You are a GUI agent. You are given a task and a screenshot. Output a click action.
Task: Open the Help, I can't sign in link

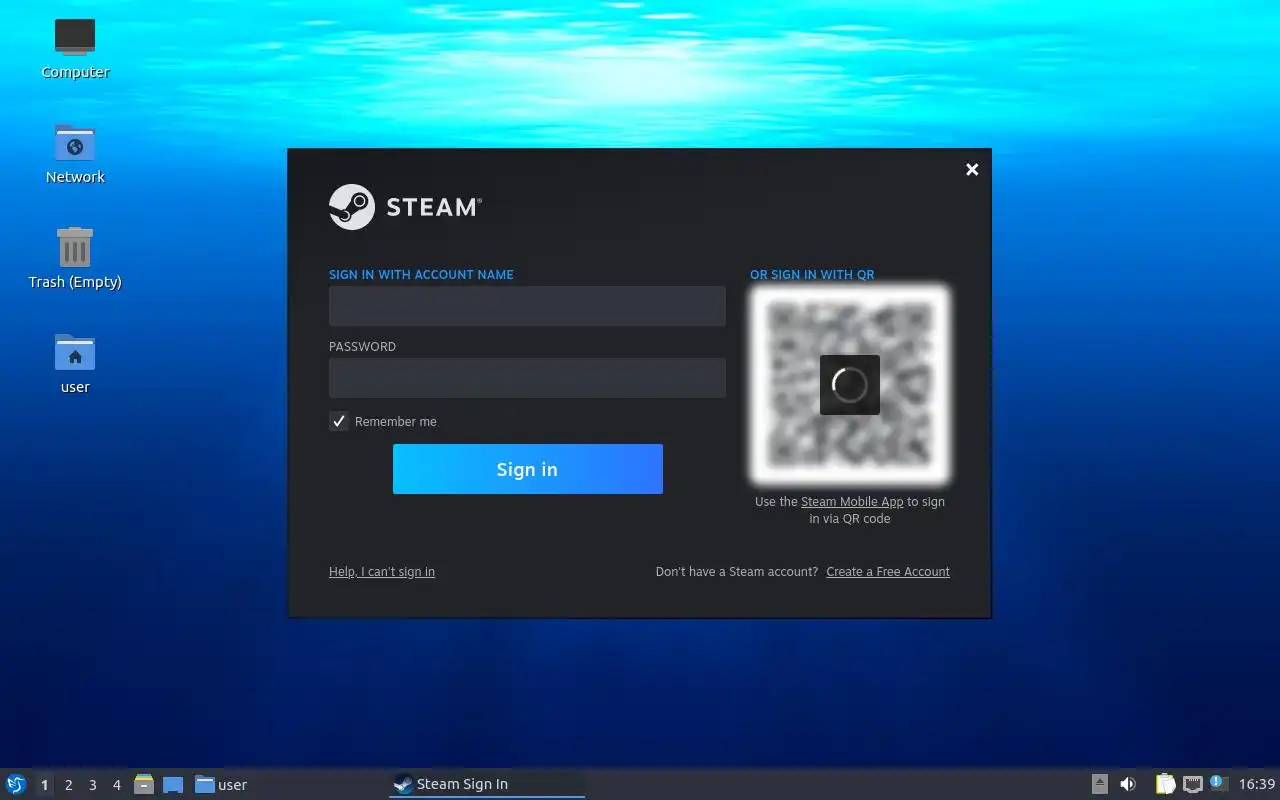coord(382,572)
